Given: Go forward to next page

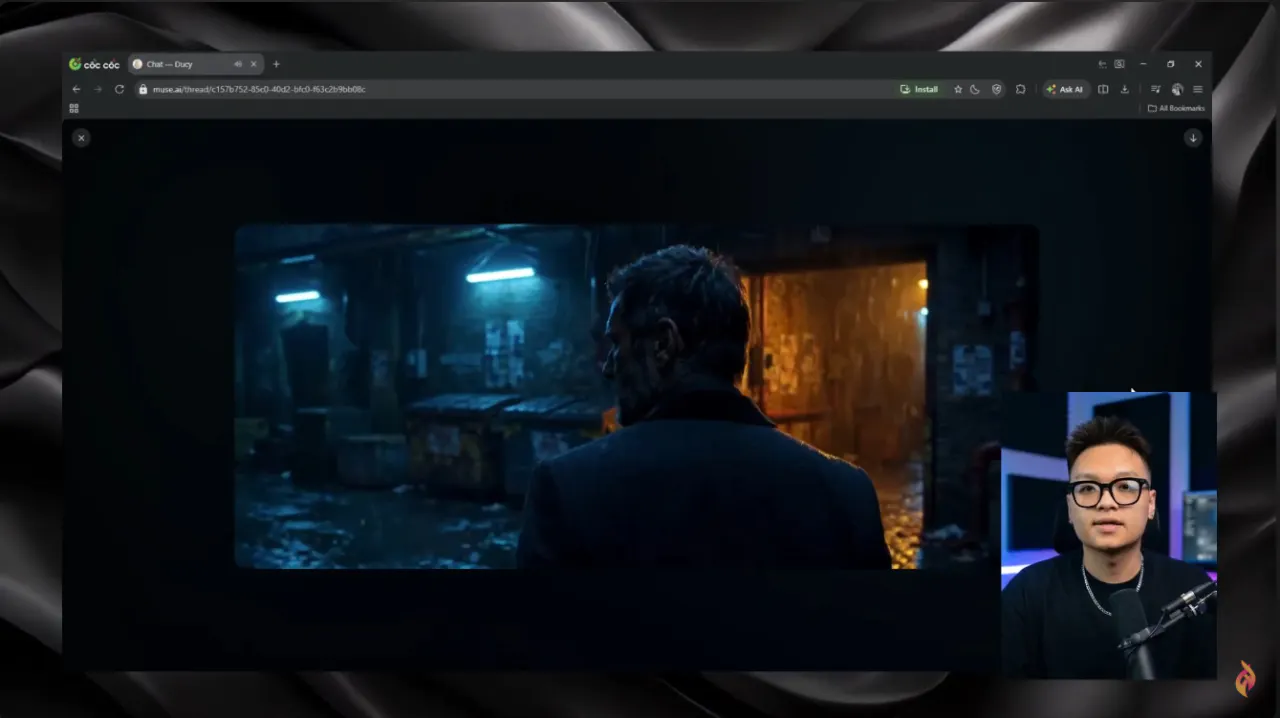Looking at the screenshot, I should coord(98,89).
